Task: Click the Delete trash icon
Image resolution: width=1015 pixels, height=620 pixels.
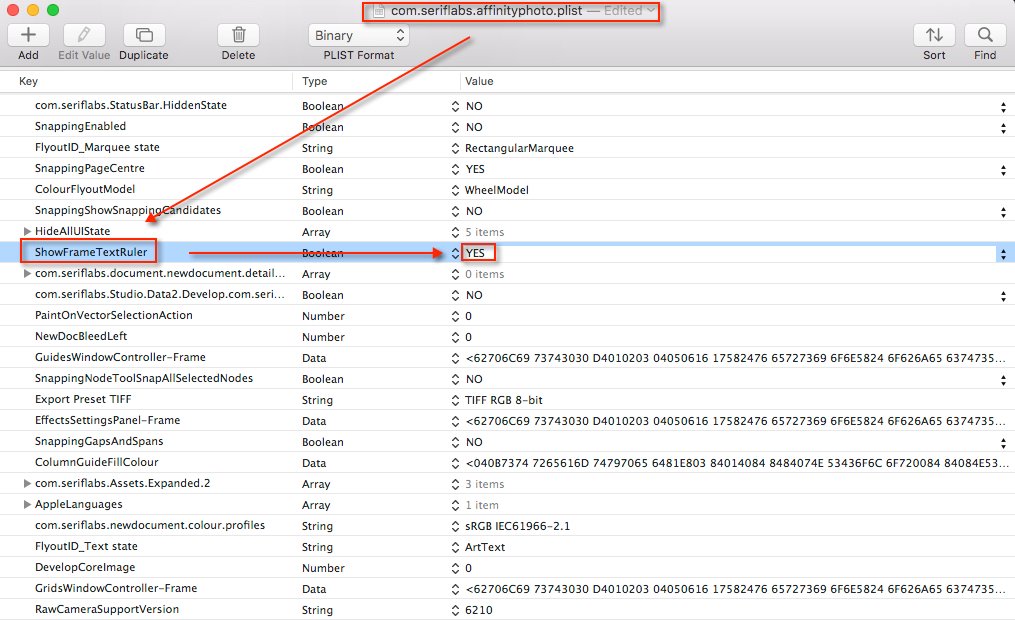Action: tap(238, 35)
